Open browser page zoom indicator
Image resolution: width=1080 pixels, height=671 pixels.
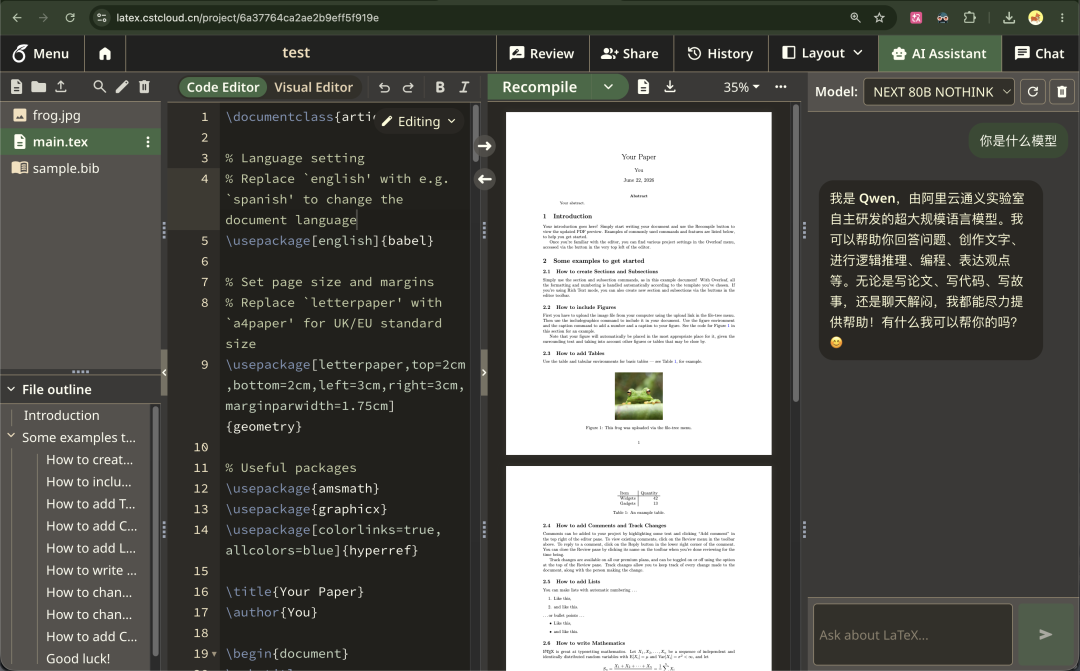pos(855,18)
